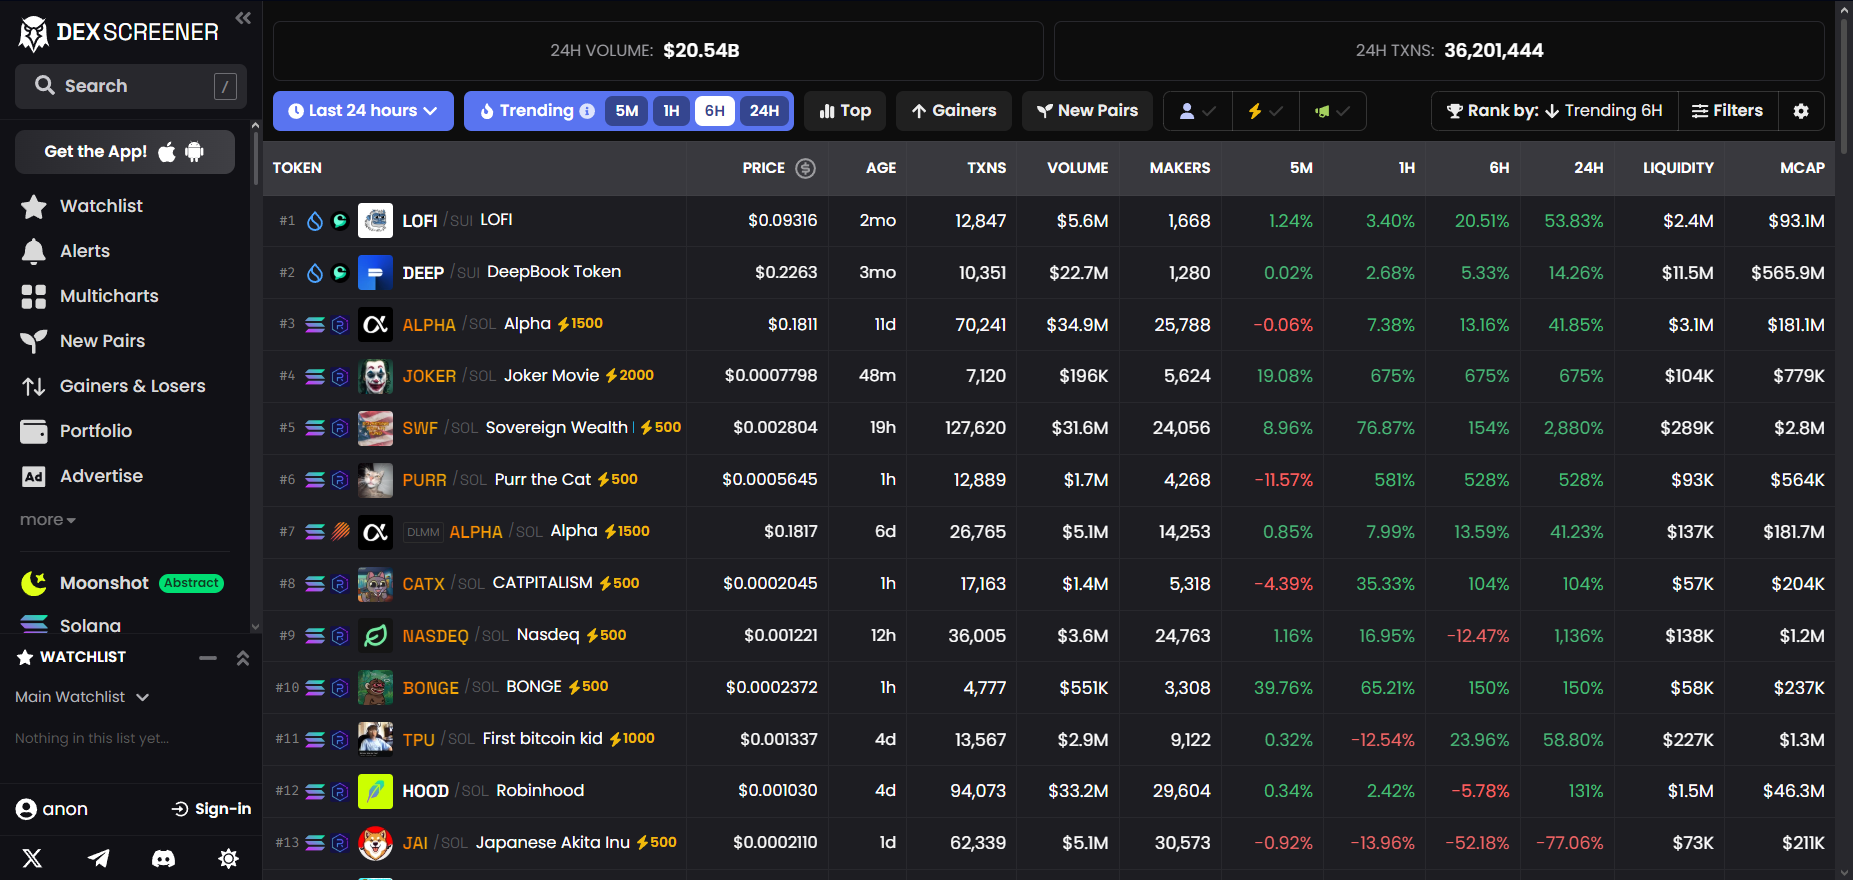Click the Trending info icon

click(x=587, y=111)
